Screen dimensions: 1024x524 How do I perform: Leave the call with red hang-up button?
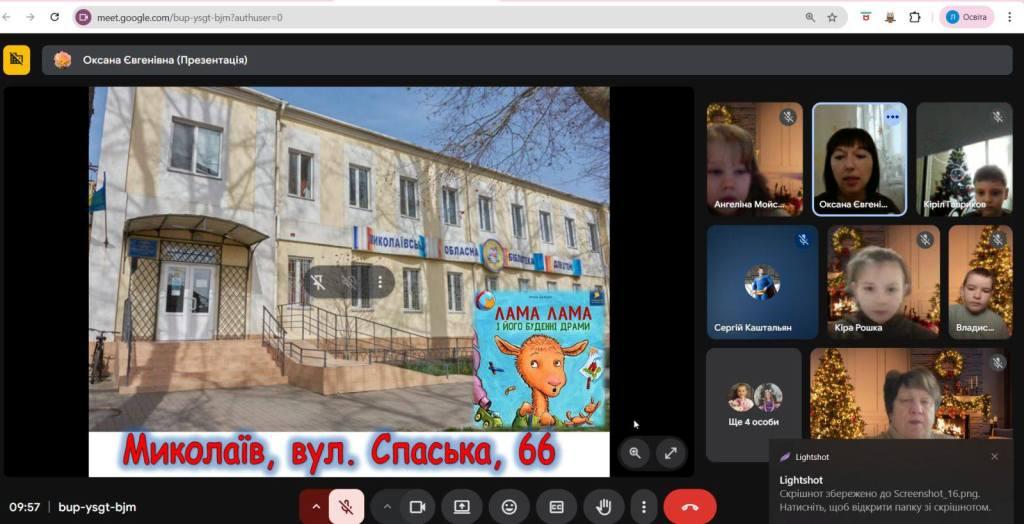(690, 507)
